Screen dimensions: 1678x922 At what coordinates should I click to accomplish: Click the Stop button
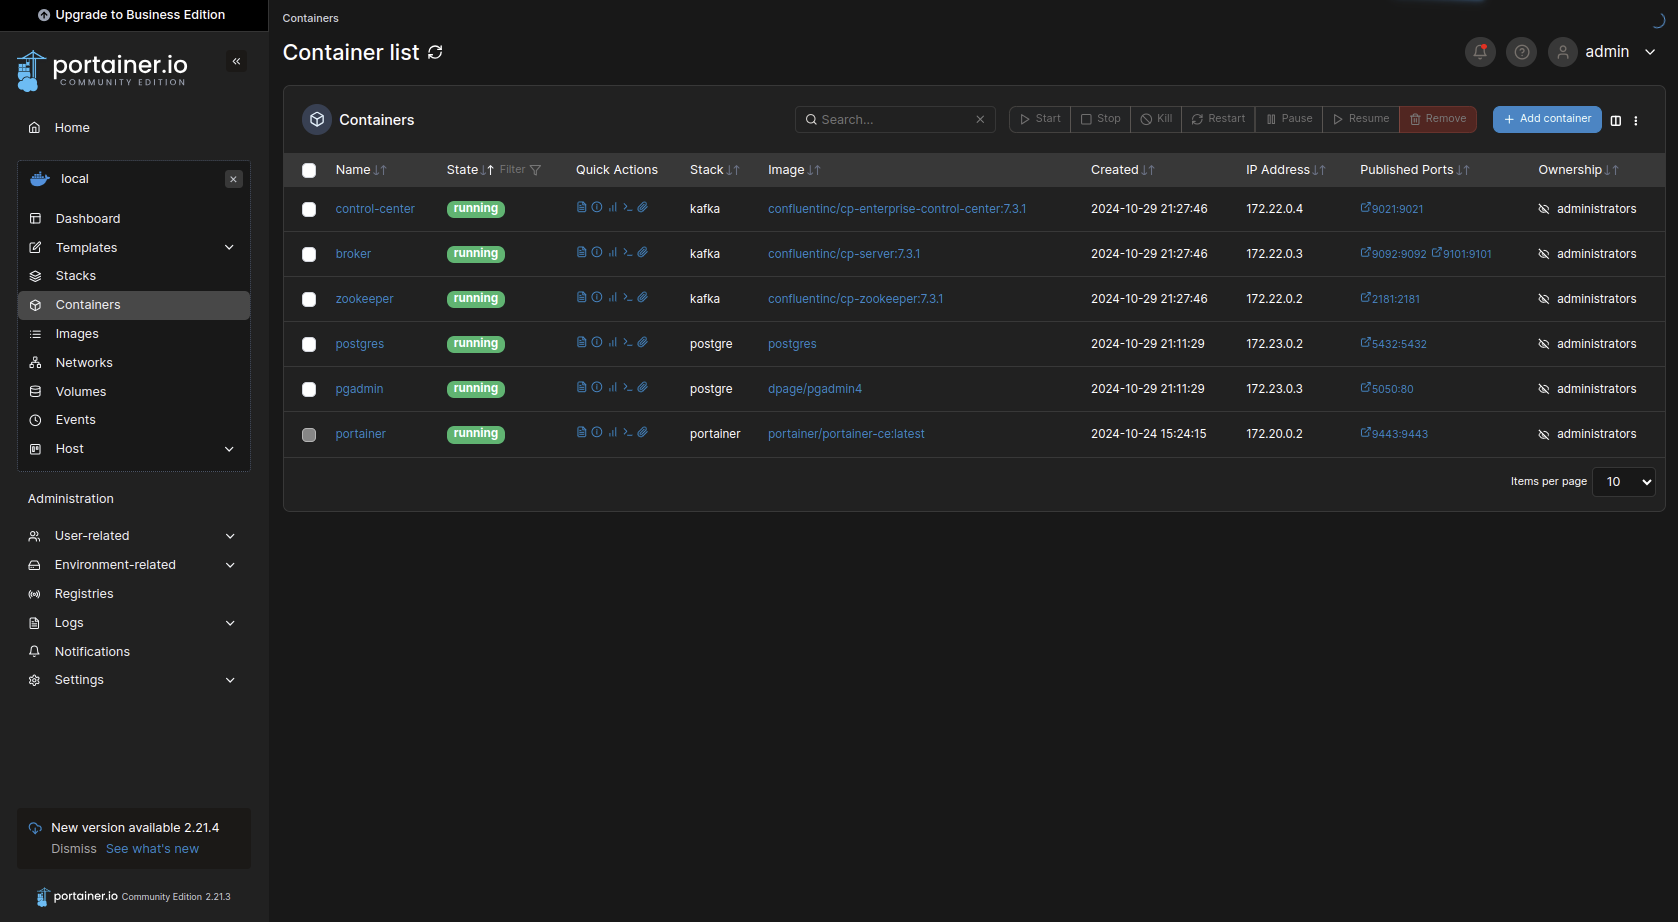point(1101,119)
